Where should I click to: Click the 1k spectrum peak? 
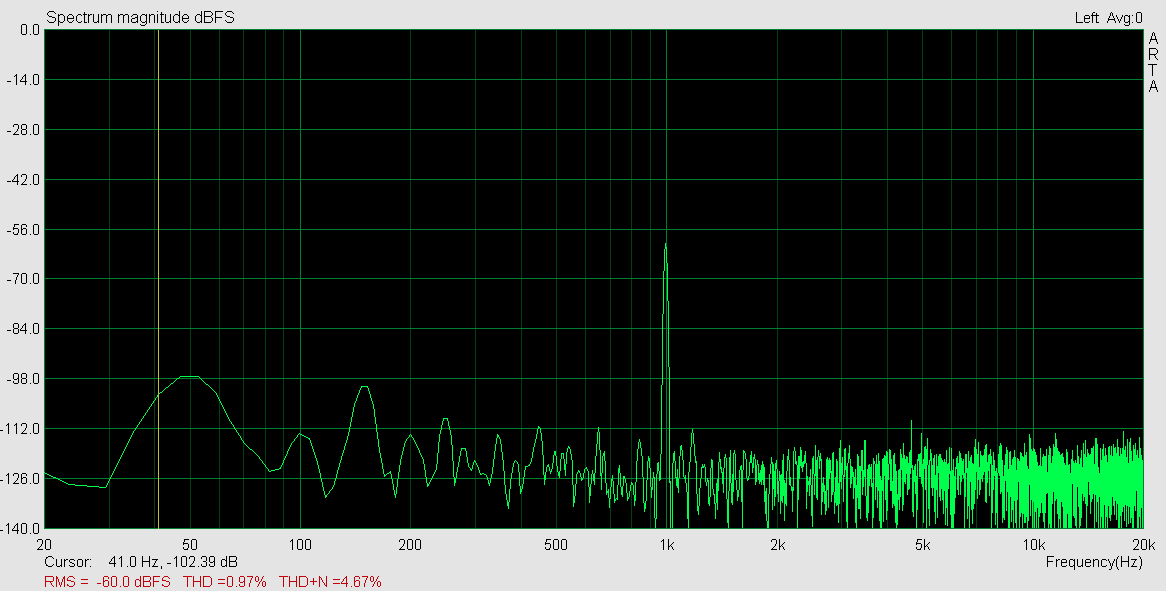coord(666,245)
